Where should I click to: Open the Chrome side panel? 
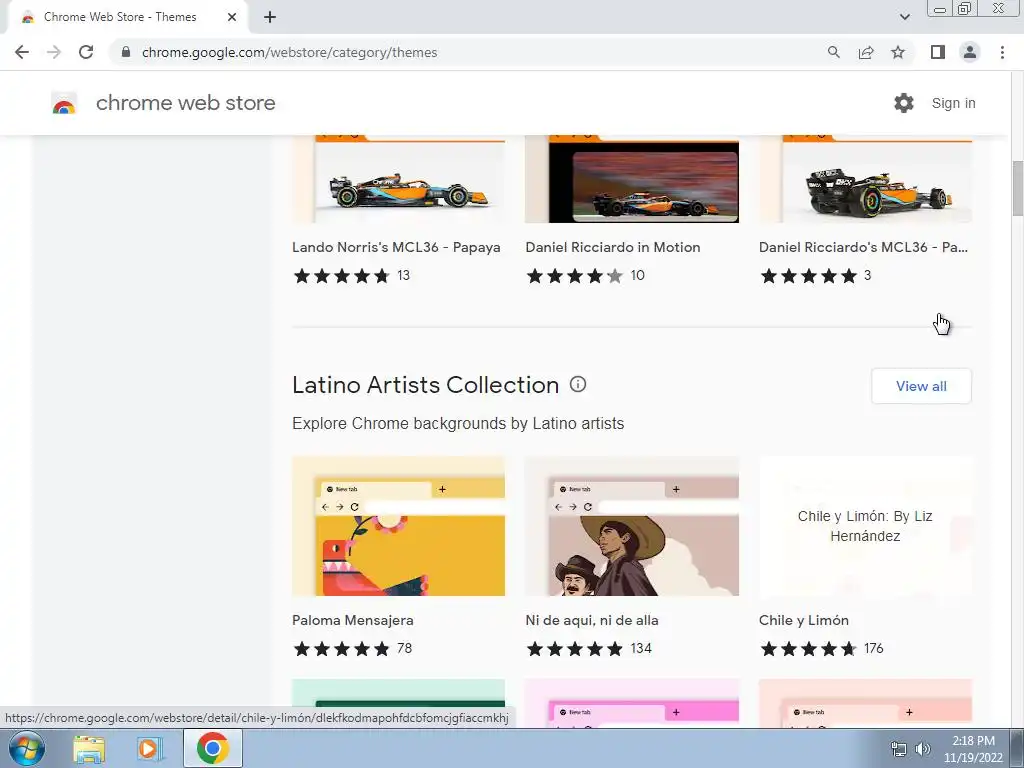(x=938, y=52)
